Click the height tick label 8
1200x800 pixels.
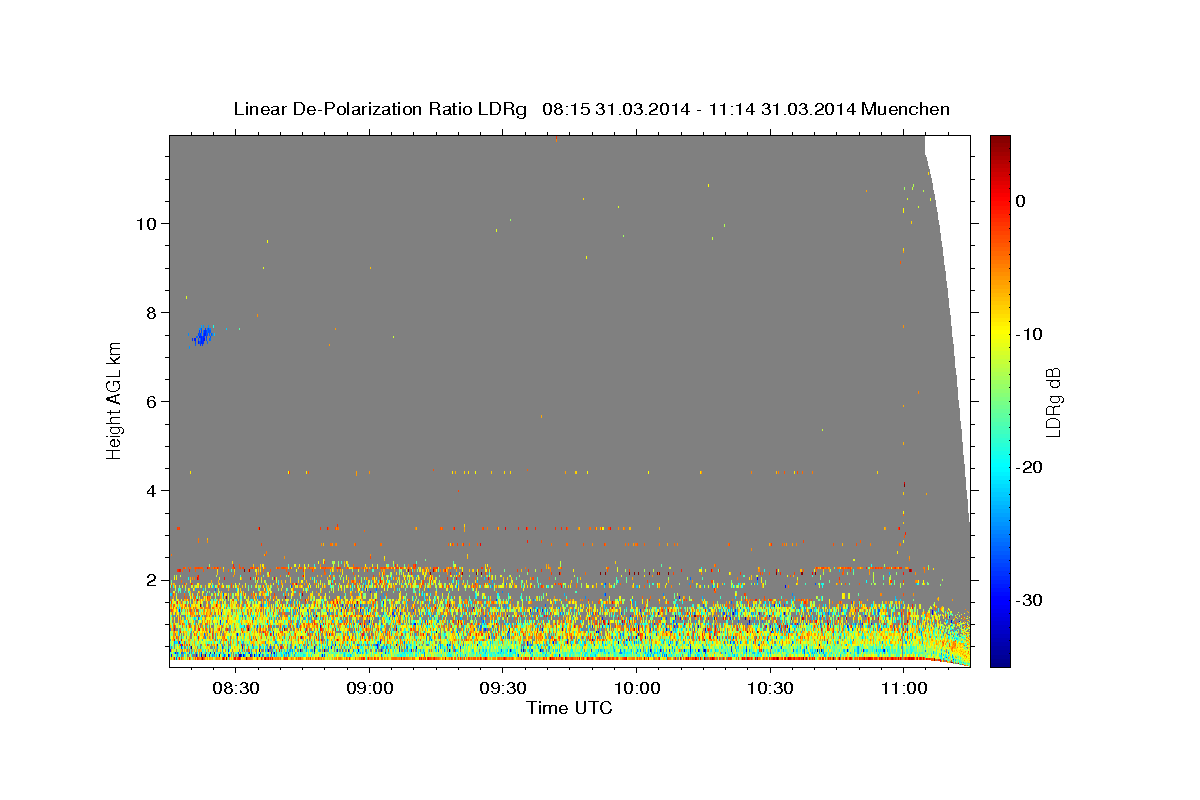point(152,312)
